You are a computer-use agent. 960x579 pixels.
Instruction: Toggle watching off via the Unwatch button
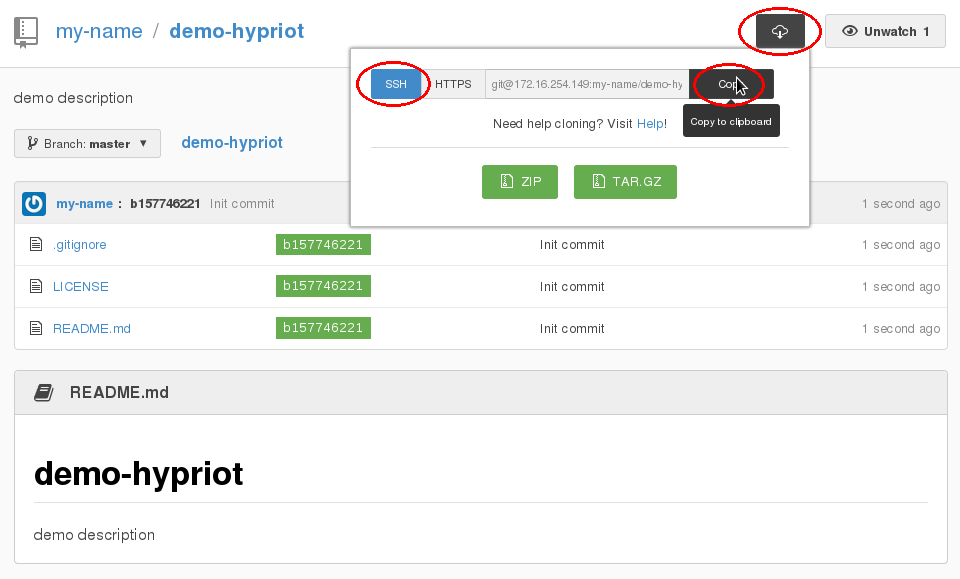click(885, 31)
